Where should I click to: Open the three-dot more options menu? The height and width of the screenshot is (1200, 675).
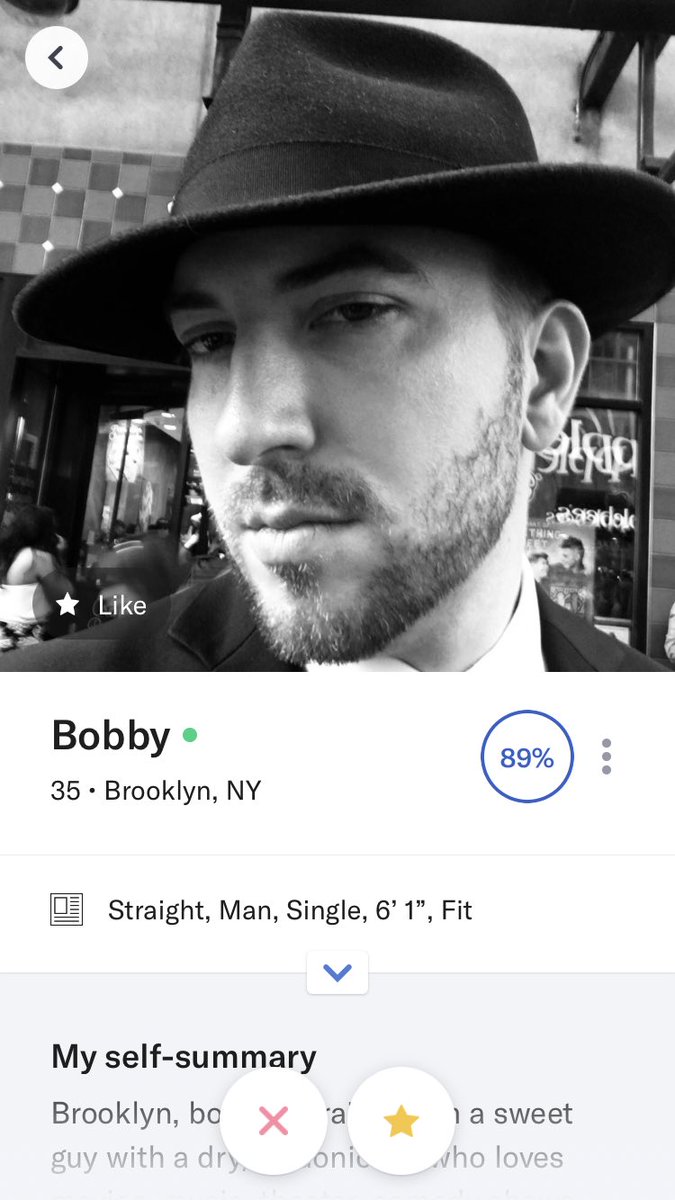tap(606, 757)
